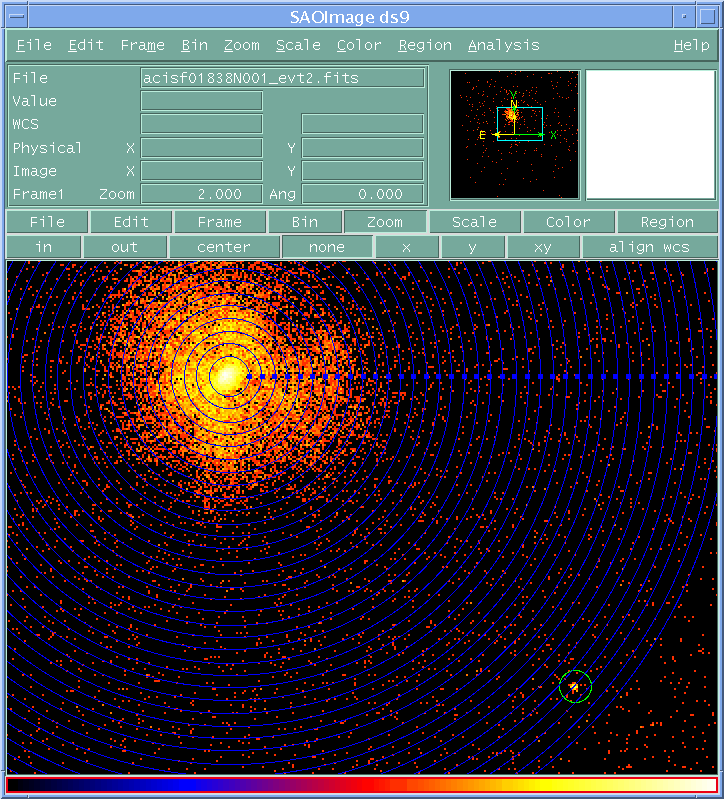Zoom in with the 'in' button

[44, 247]
